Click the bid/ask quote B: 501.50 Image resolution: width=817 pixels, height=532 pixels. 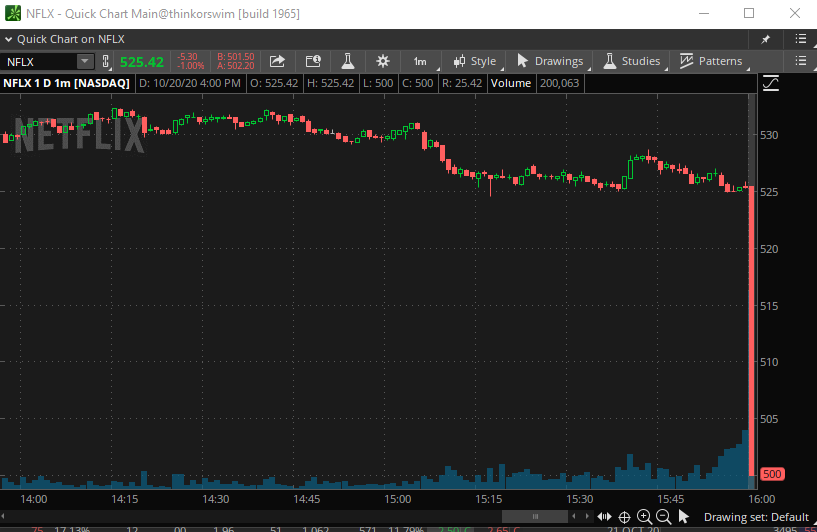click(236, 57)
